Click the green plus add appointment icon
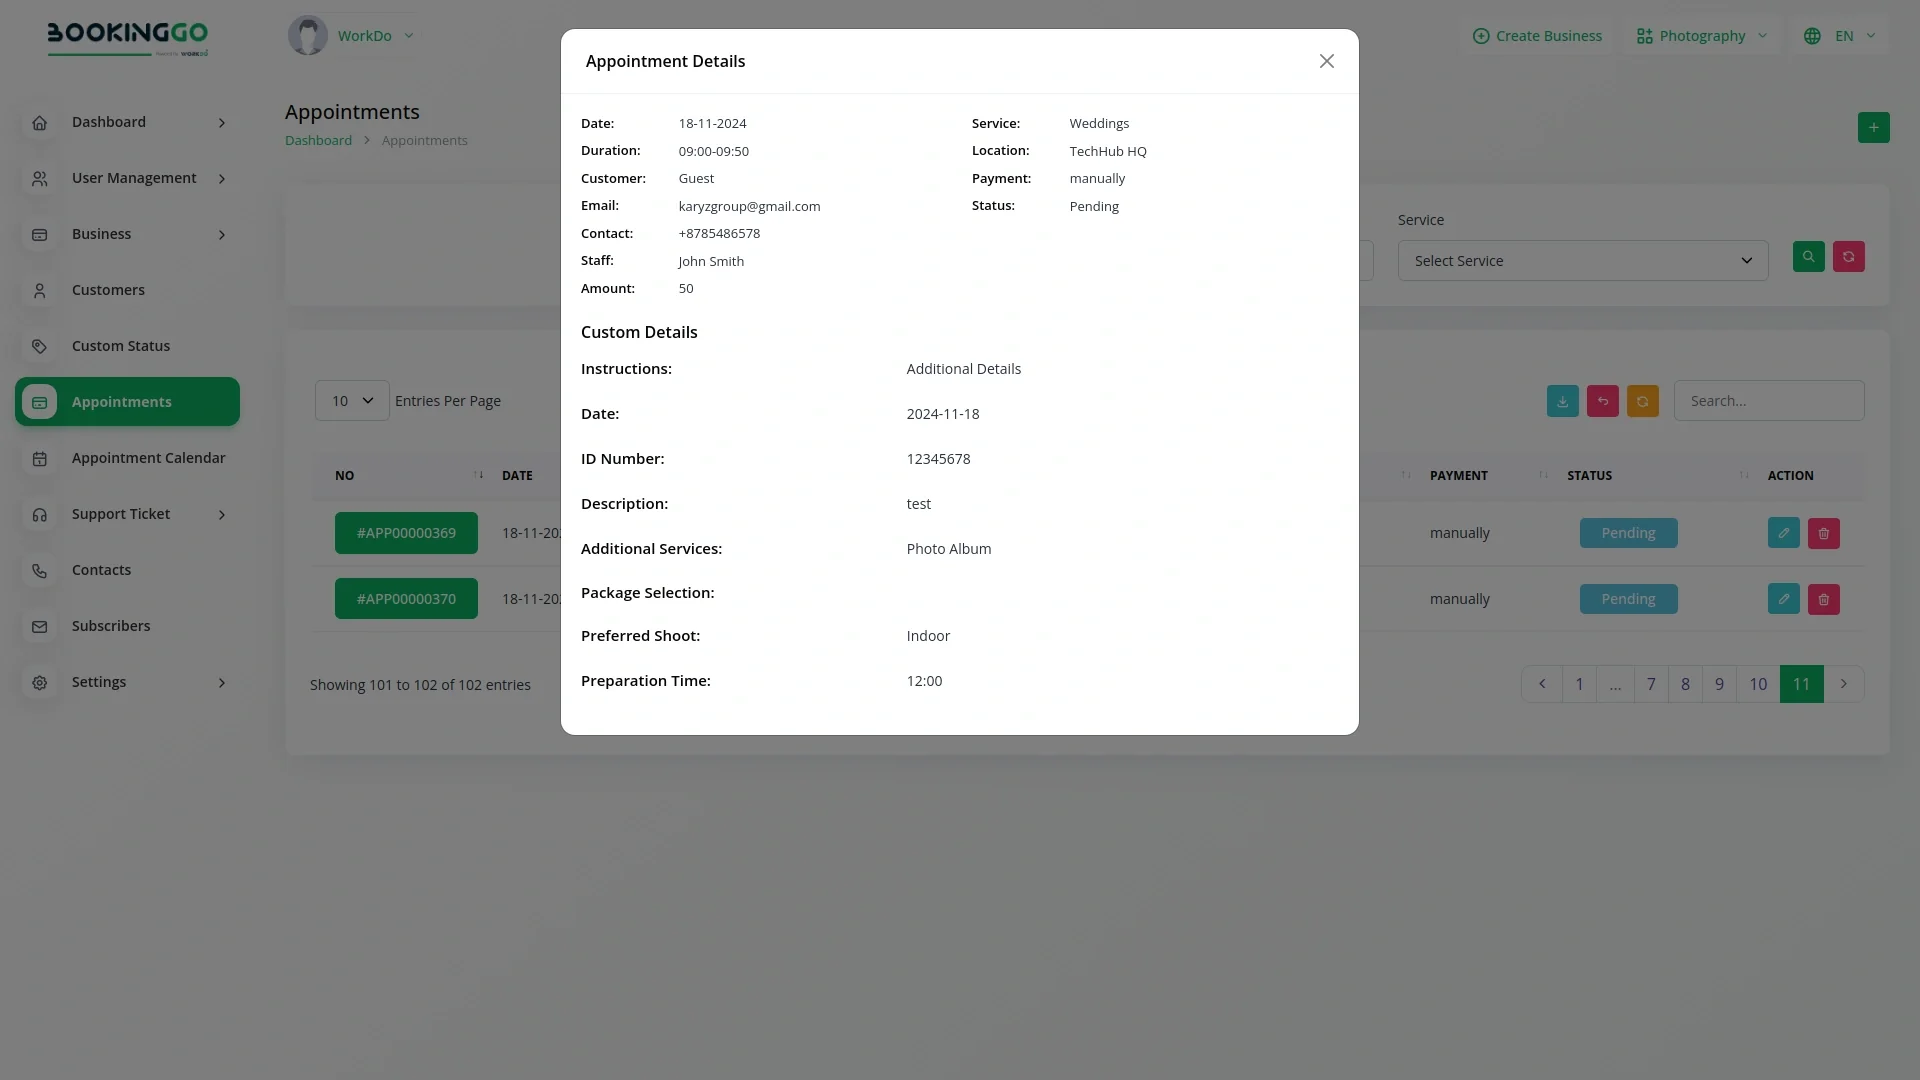Screen dimensions: 1920x1080 point(1873,128)
